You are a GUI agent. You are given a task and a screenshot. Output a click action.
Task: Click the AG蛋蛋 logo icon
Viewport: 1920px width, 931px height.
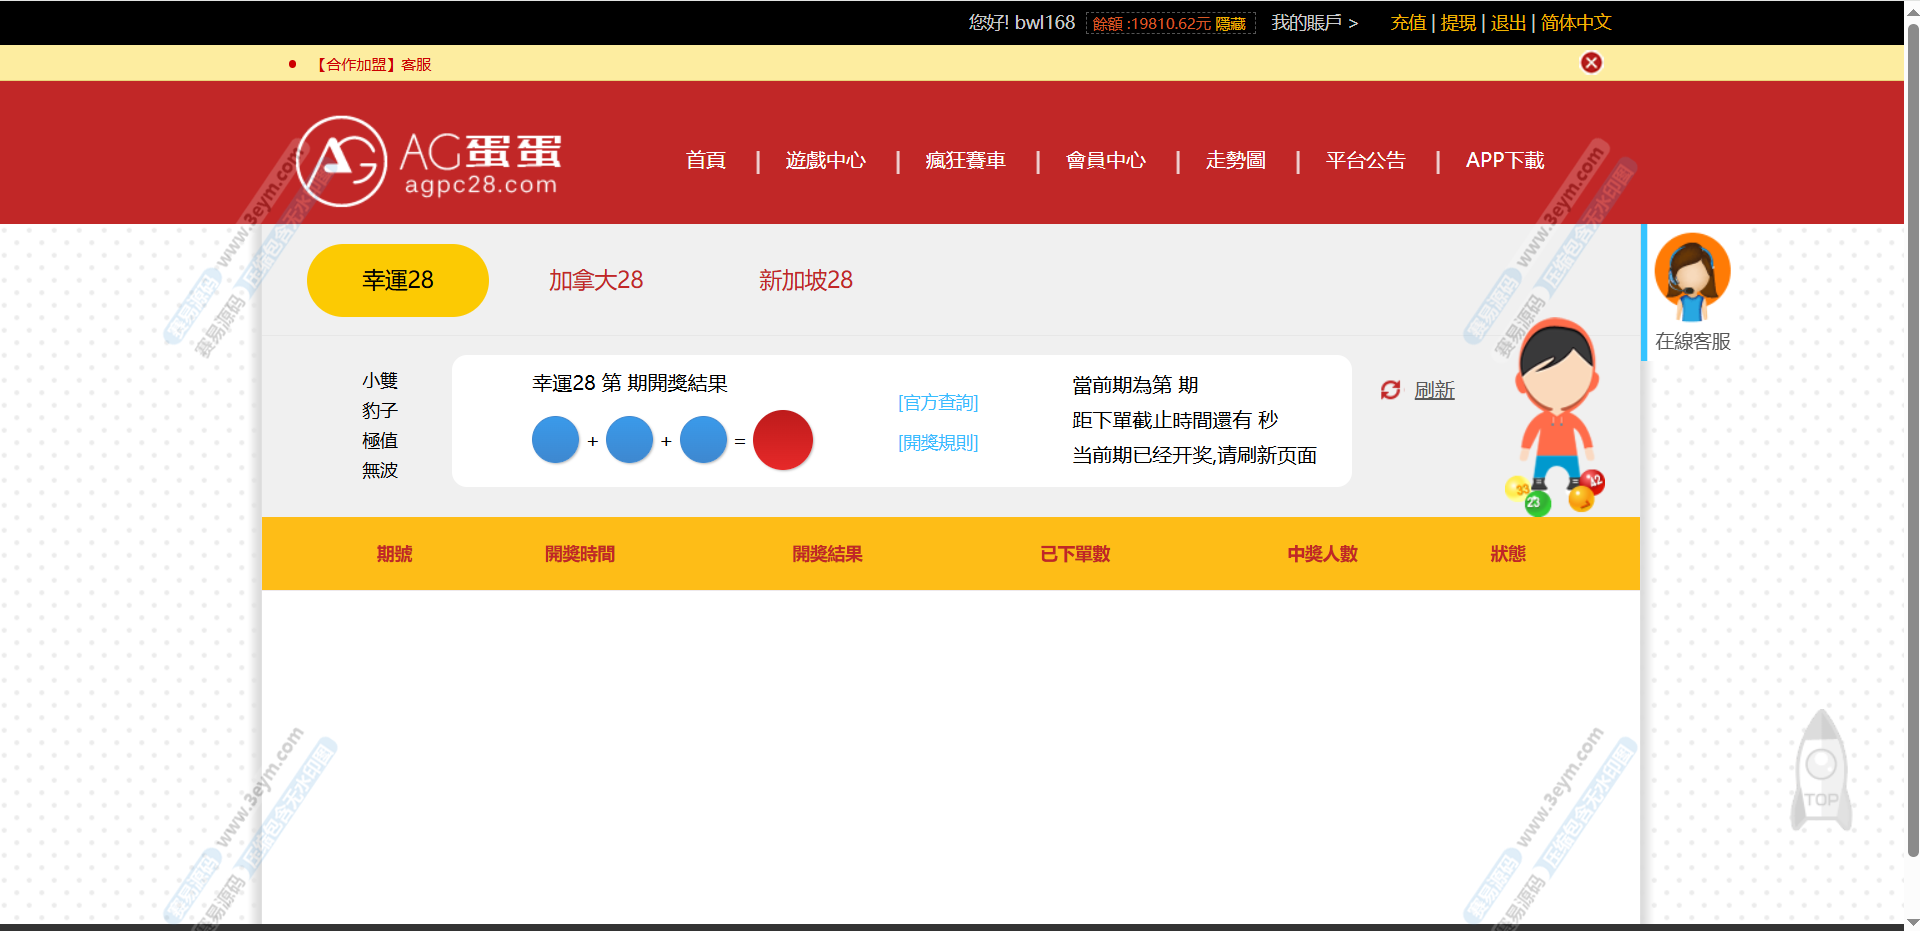pyautogui.click(x=342, y=161)
